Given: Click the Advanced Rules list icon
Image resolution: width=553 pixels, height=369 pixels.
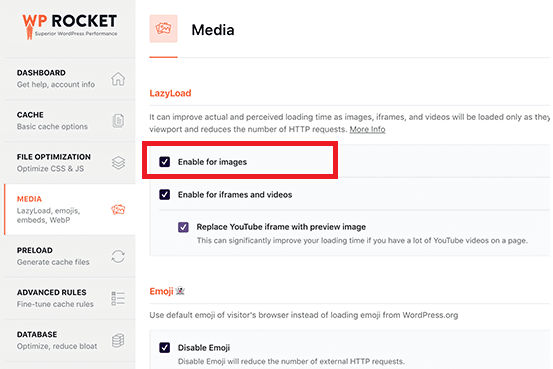Looking at the screenshot, I should (x=118, y=298).
